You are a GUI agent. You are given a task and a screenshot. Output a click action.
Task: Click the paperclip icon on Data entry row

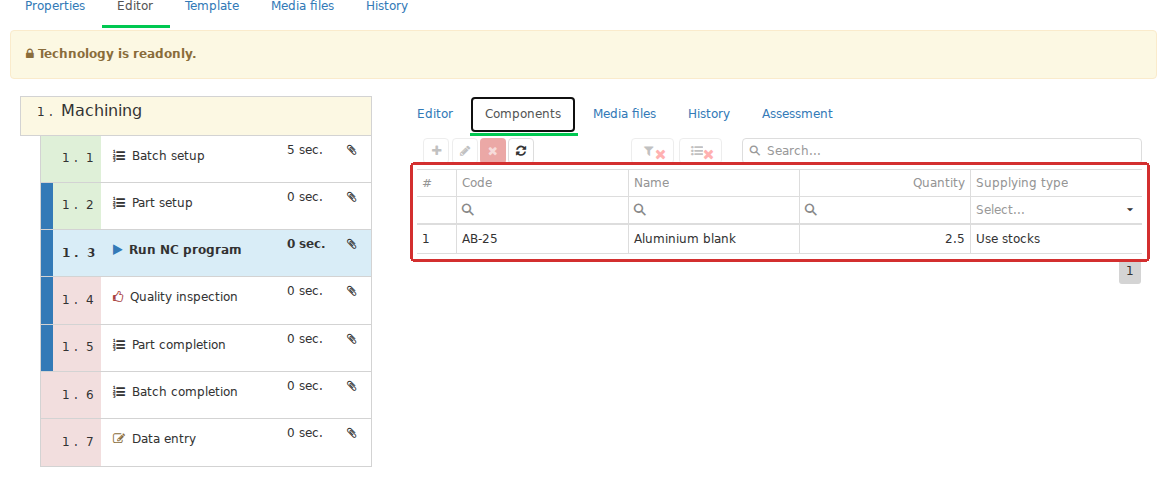pyautogui.click(x=352, y=432)
